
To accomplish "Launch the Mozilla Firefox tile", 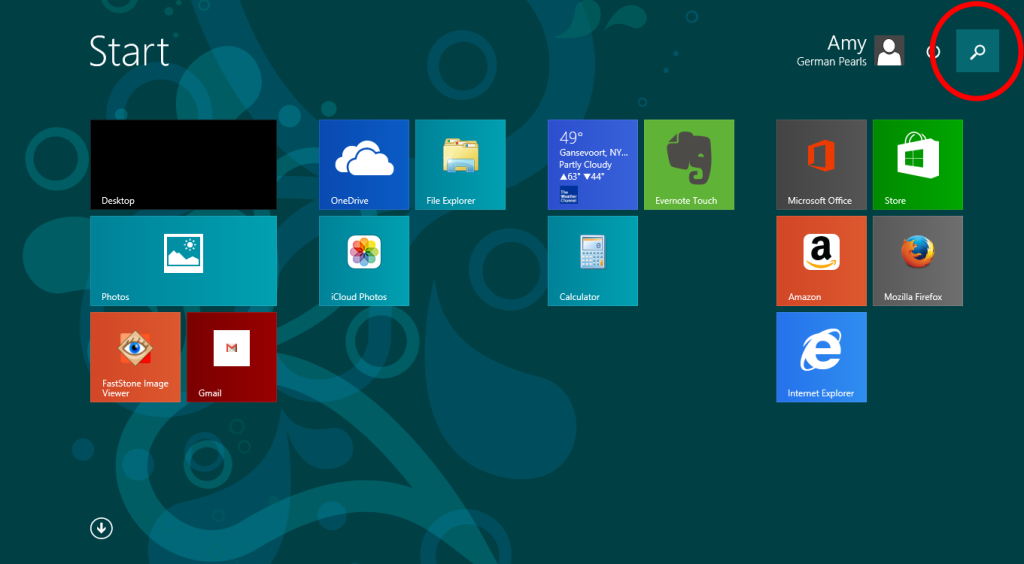I will click(x=918, y=260).
